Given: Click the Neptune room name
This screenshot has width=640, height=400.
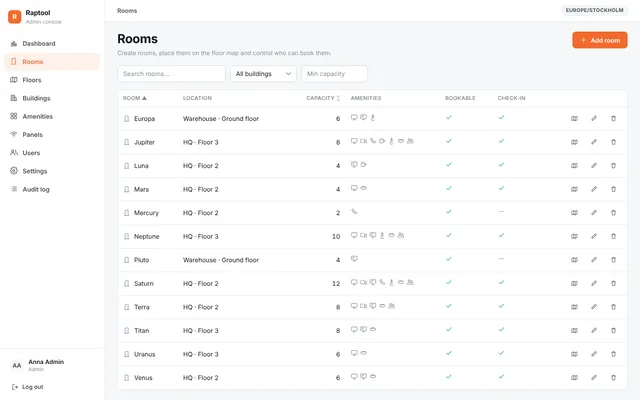Looking at the screenshot, I should (147, 236).
